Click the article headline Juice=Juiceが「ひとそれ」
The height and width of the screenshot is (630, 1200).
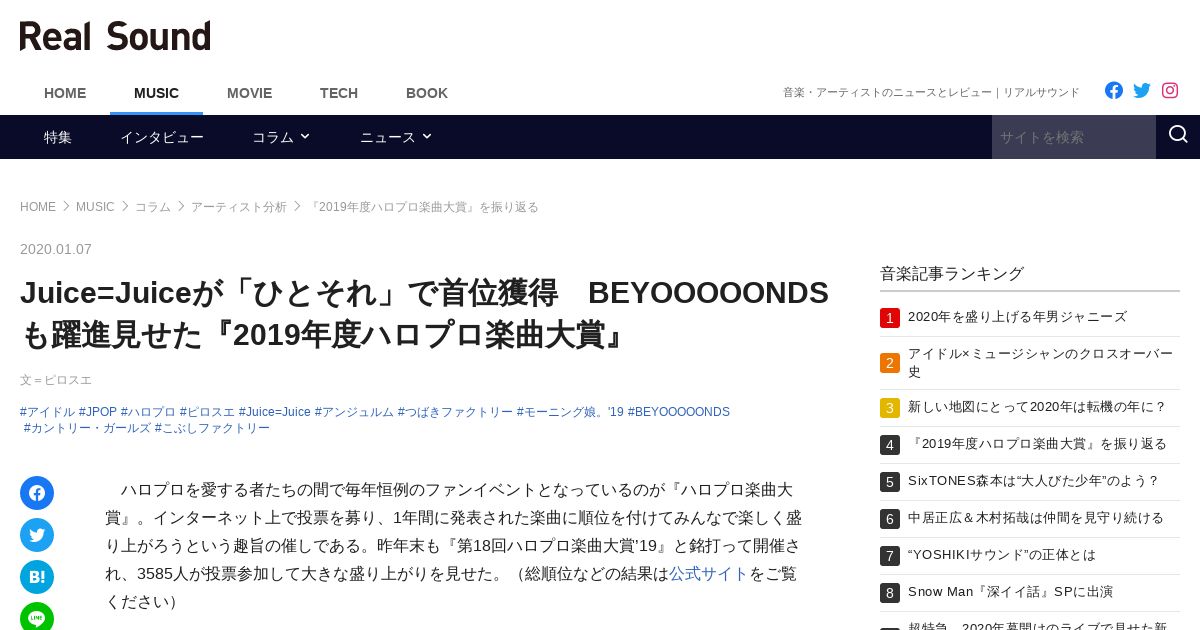[424, 313]
